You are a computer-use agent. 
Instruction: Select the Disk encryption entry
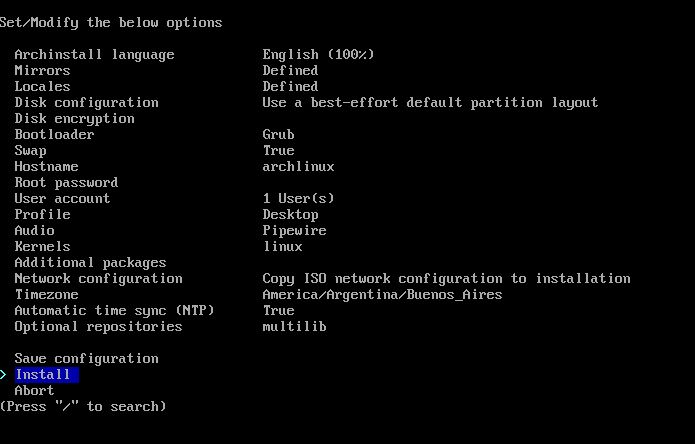(x=74, y=119)
